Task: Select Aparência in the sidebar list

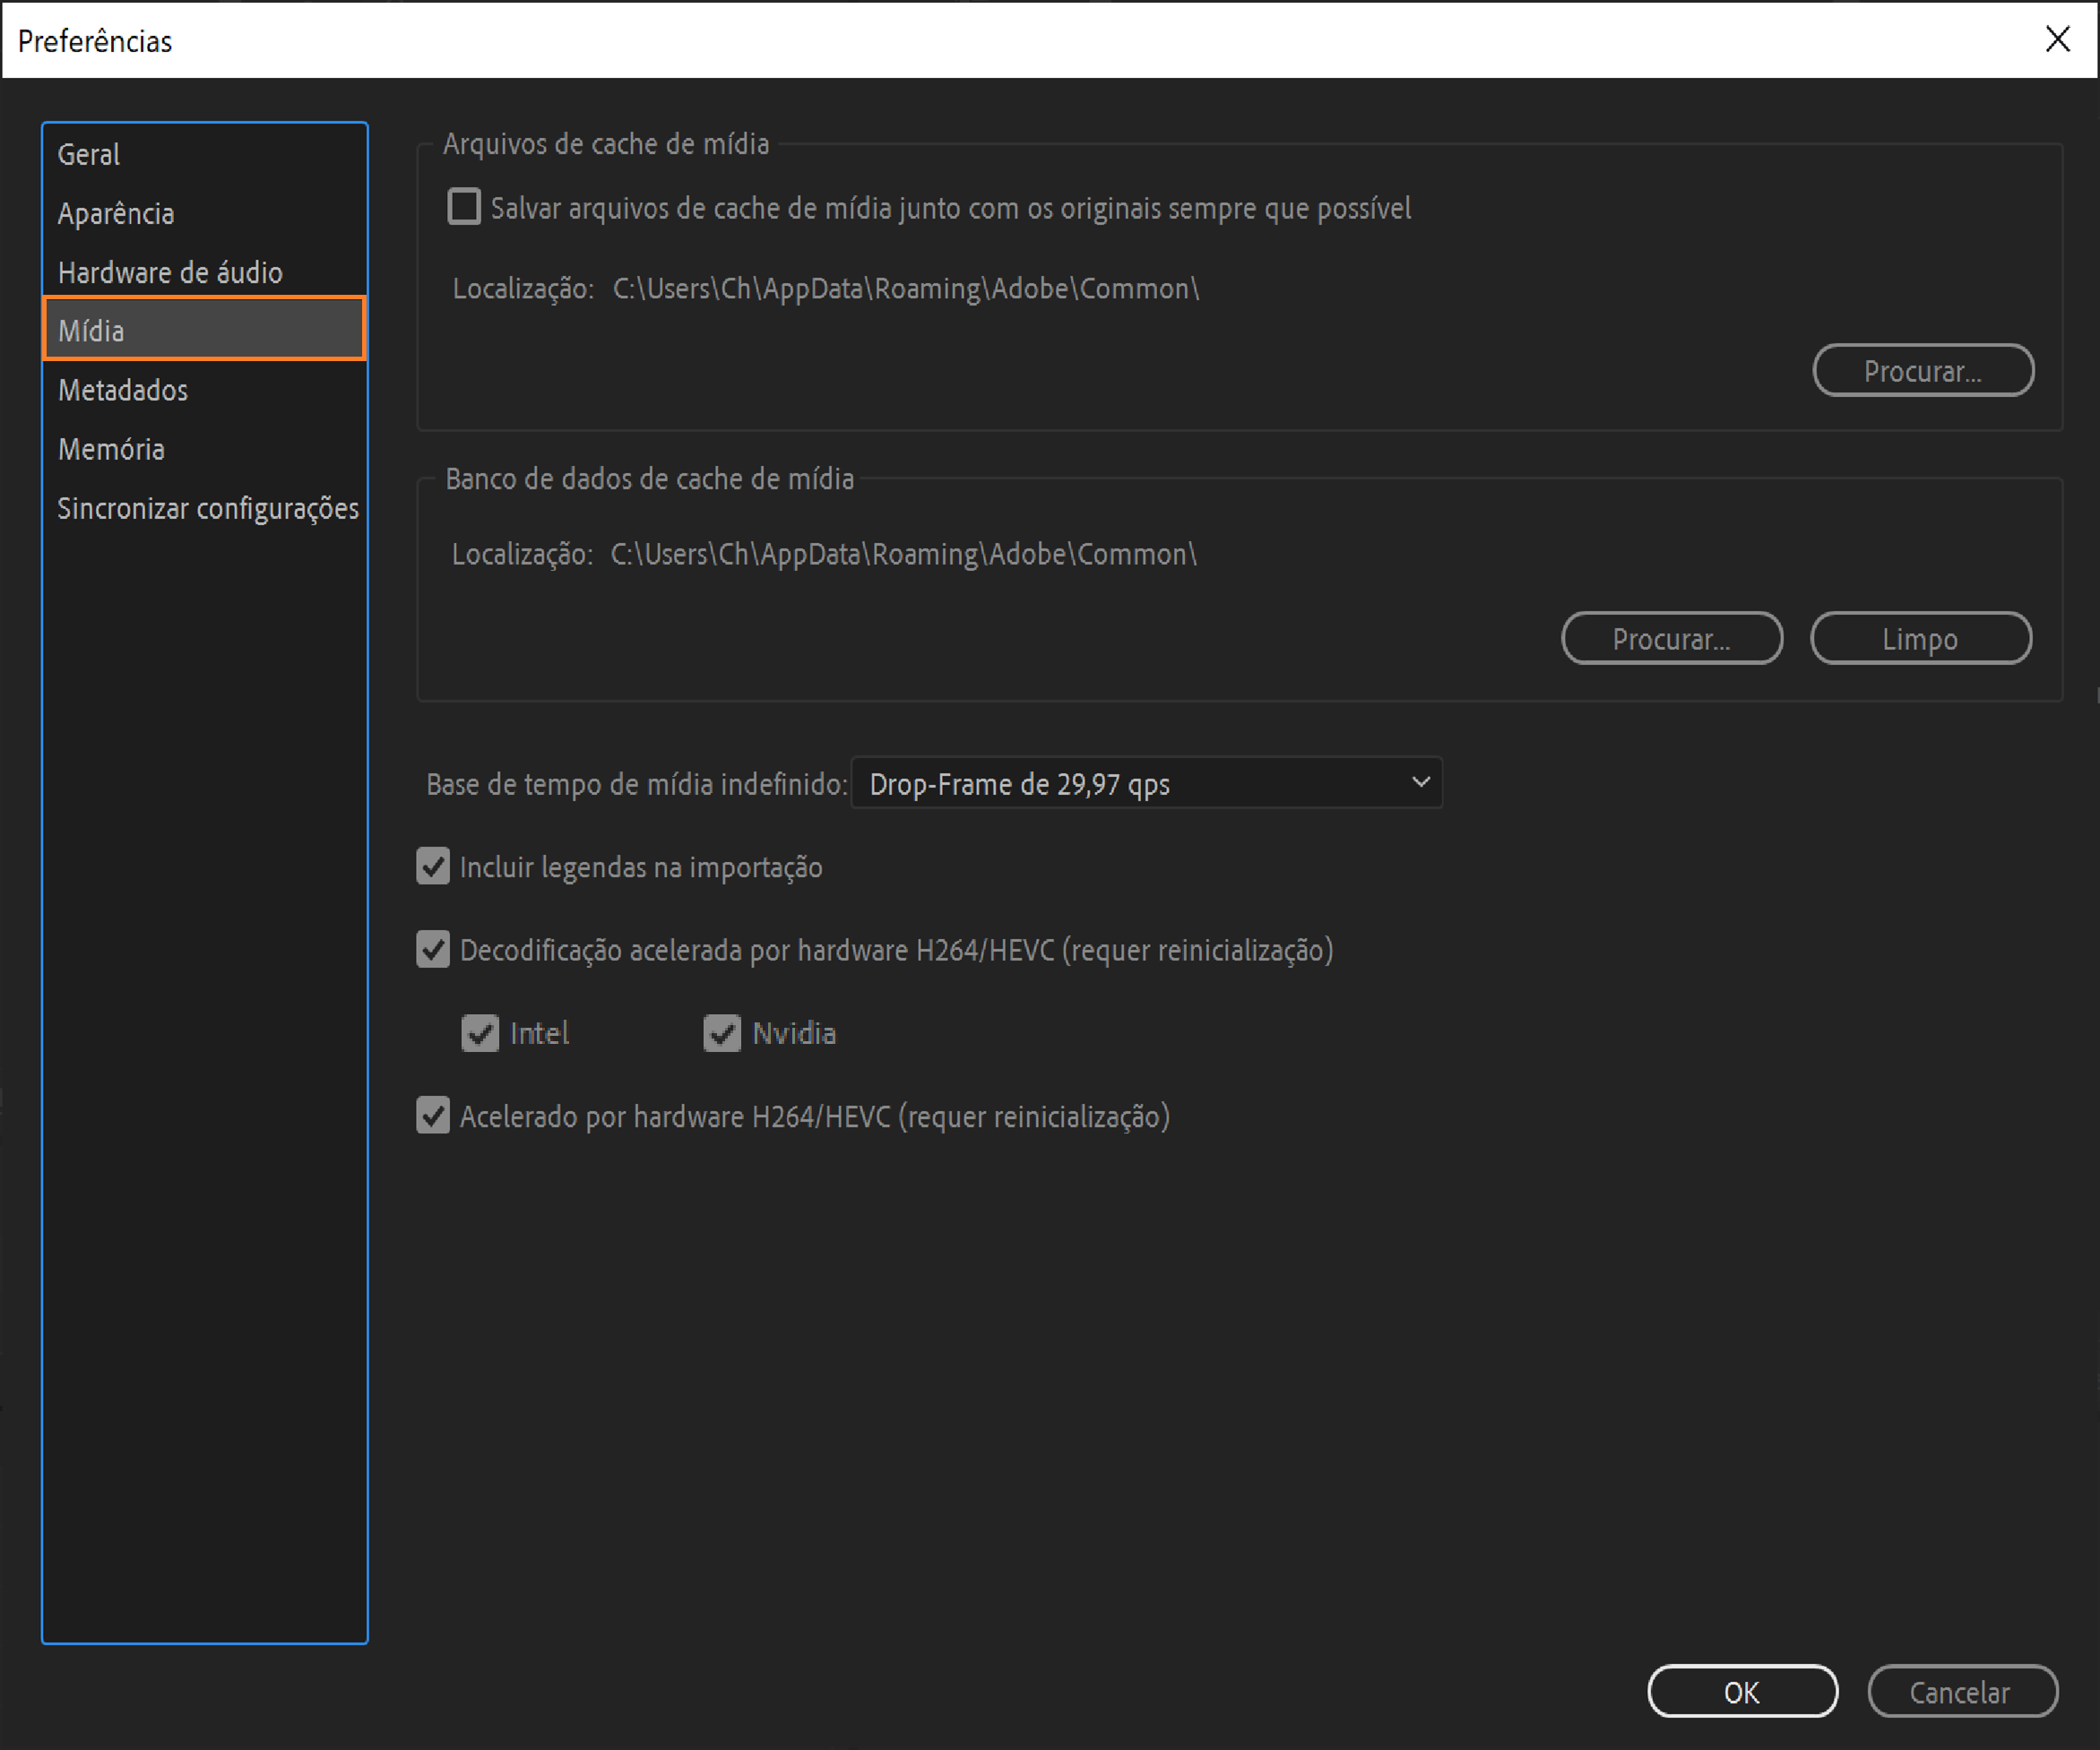Action: [116, 213]
